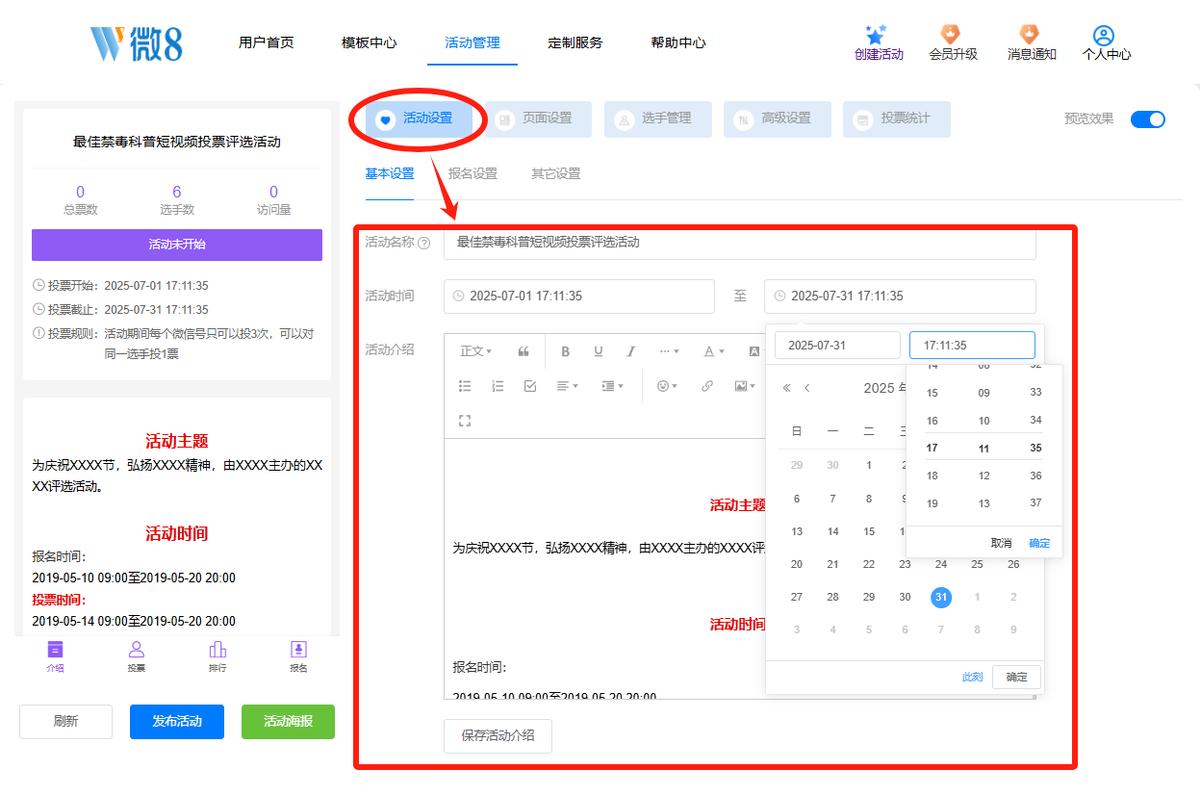Open the insert image dropdown
Screen dimensions: 1200x798
(x=744, y=386)
